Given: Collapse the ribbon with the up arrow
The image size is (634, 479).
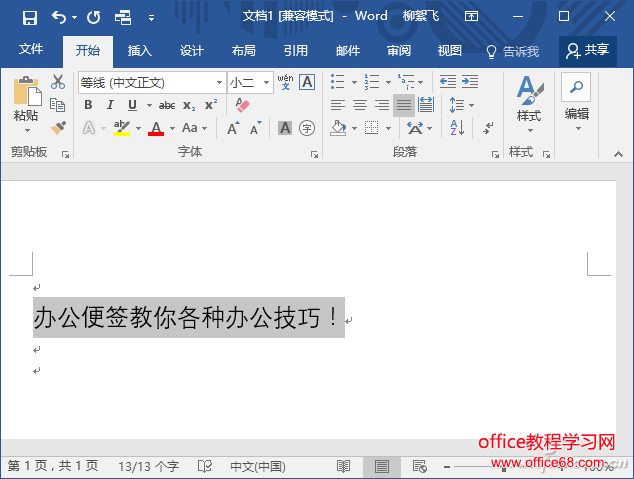Looking at the screenshot, I should pyautogui.click(x=618, y=154).
